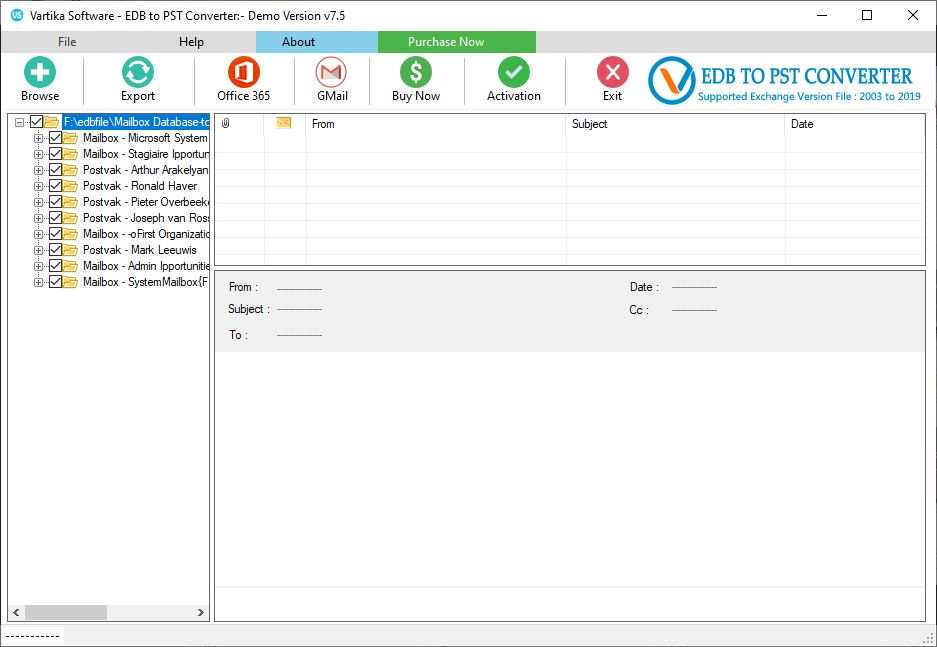Click the envelope column header icon
Image resolution: width=937 pixels, height=647 pixels.
[x=283, y=122]
